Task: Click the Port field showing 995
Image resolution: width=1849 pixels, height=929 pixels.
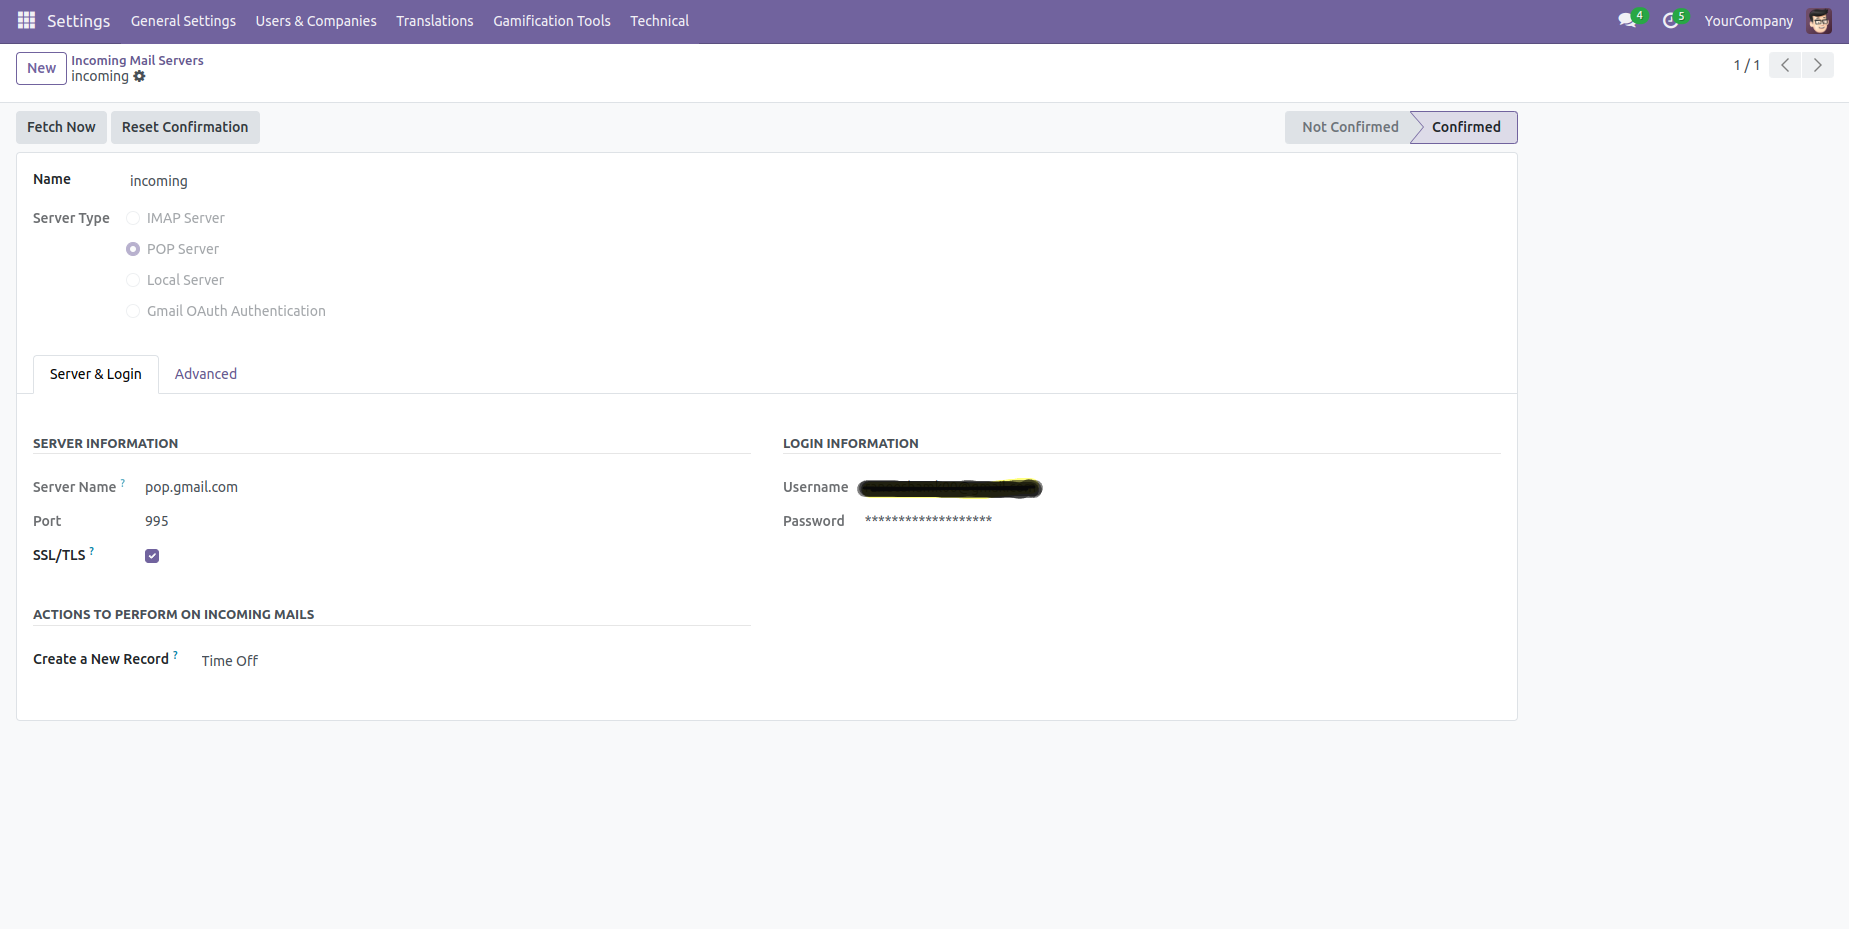Action: [157, 521]
